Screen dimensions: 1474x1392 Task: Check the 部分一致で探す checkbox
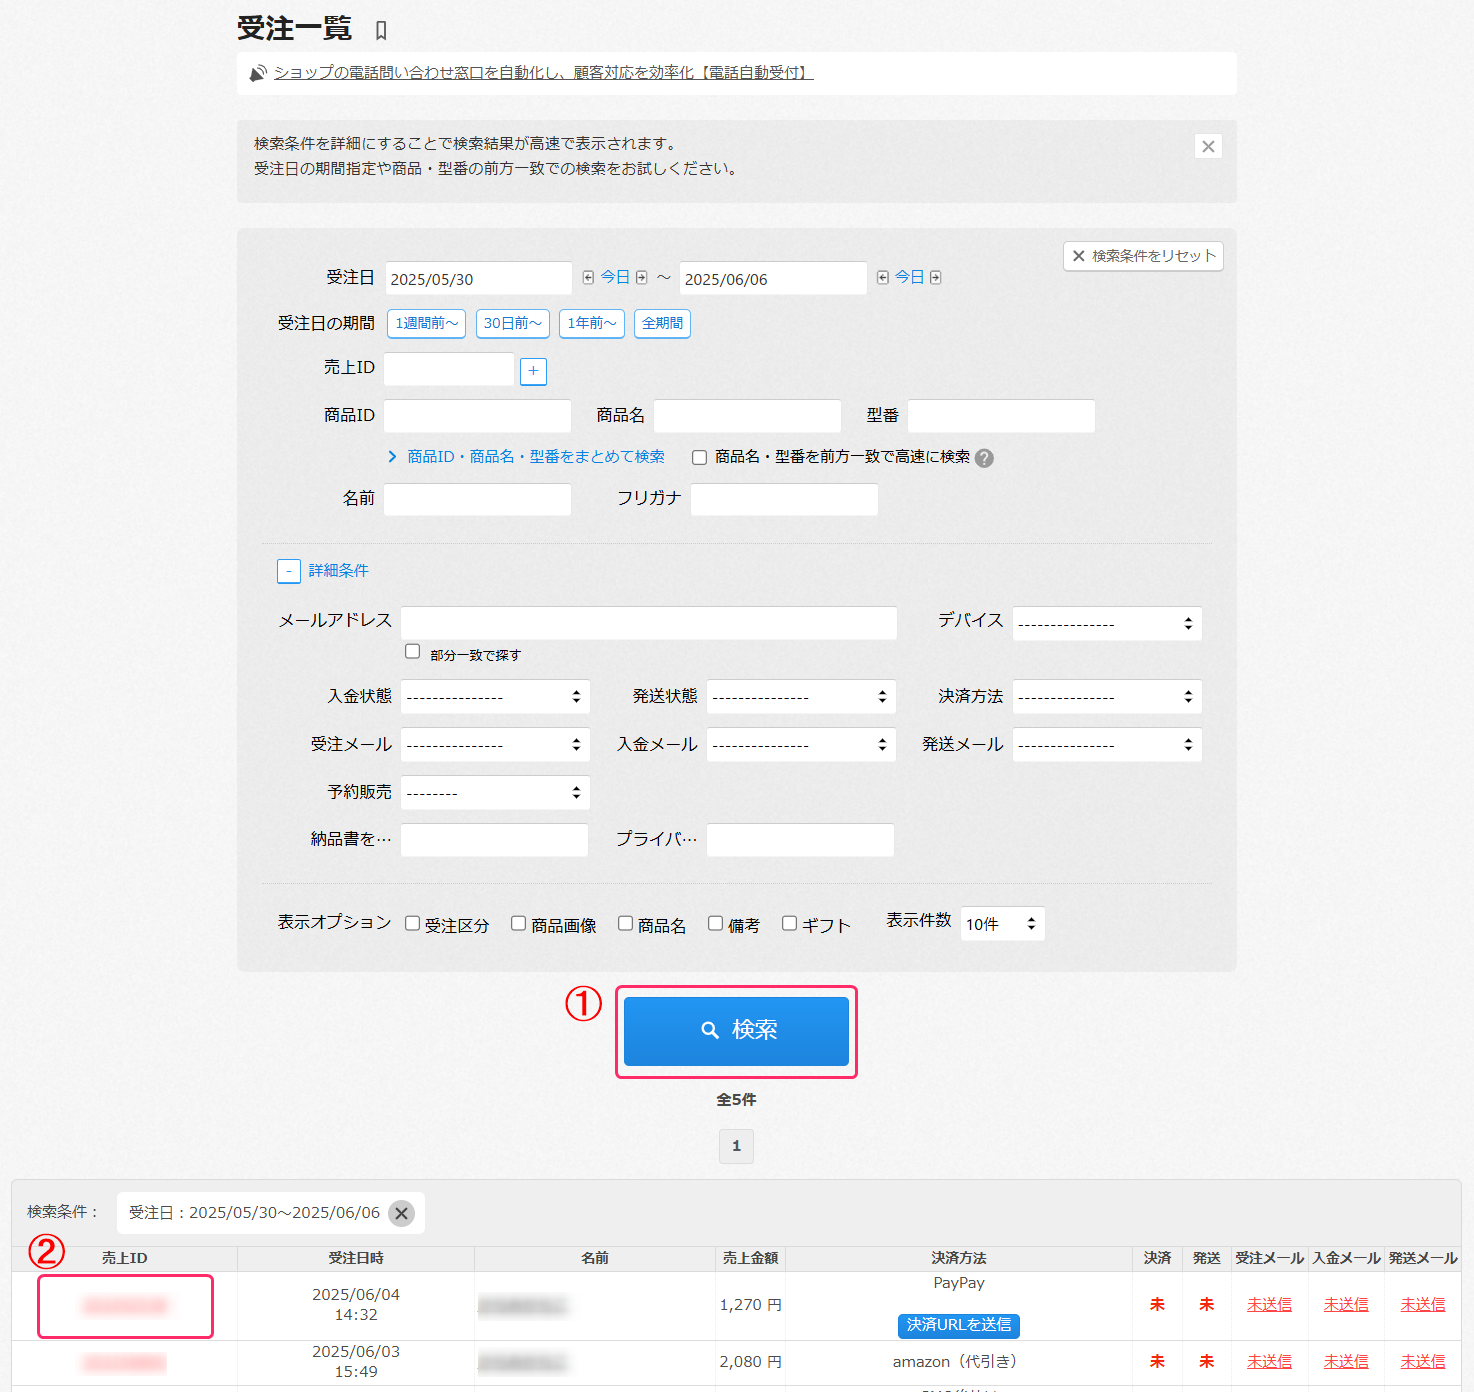[x=412, y=652]
